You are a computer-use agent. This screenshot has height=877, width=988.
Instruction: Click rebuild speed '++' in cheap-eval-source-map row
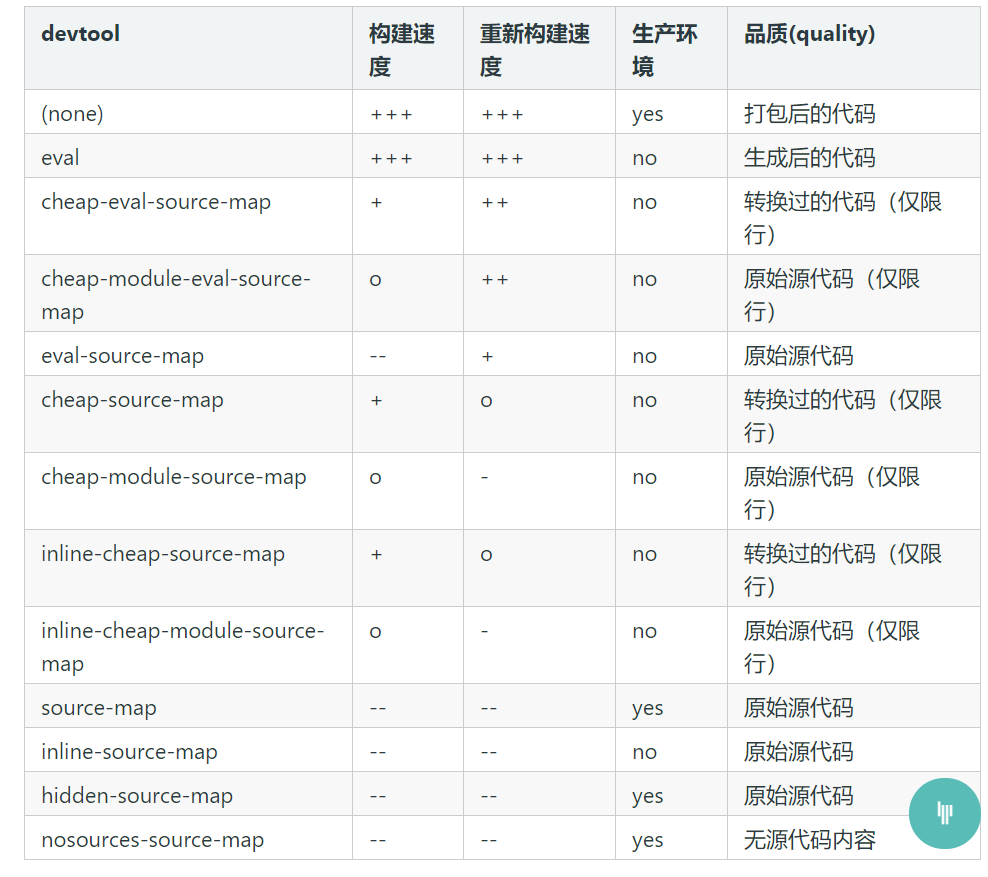495,203
